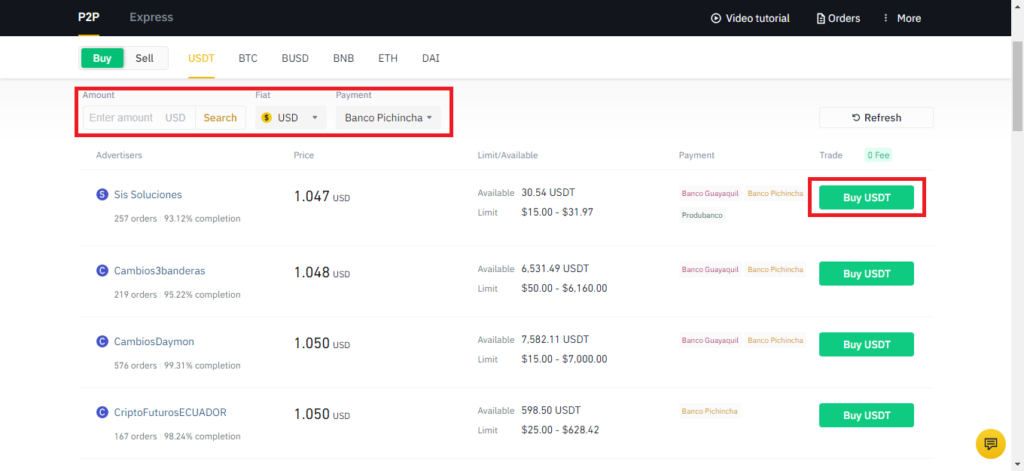Image resolution: width=1024 pixels, height=471 pixels.
Task: Click the Advertisers column header
Action: 119,155
